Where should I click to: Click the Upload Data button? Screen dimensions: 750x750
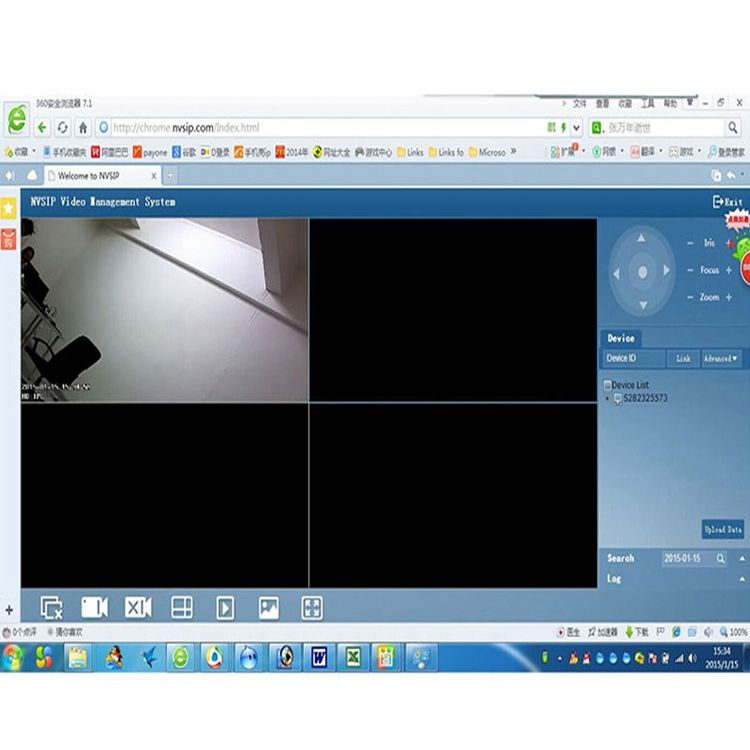pos(723,529)
